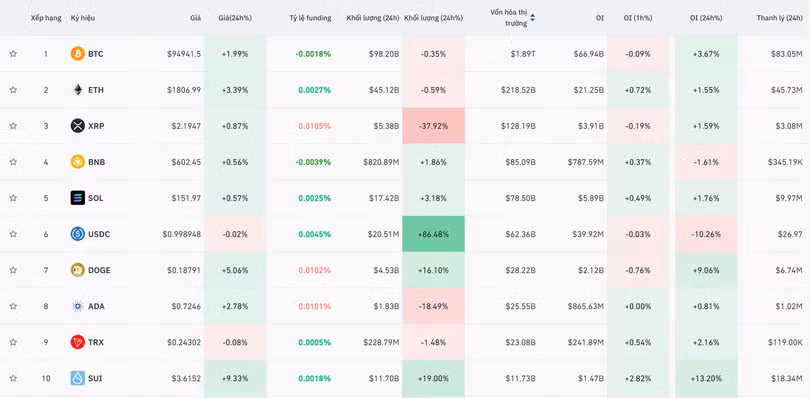This screenshot has height=398, width=810.
Task: Favorite BTC with its star icon
Action: (13, 54)
